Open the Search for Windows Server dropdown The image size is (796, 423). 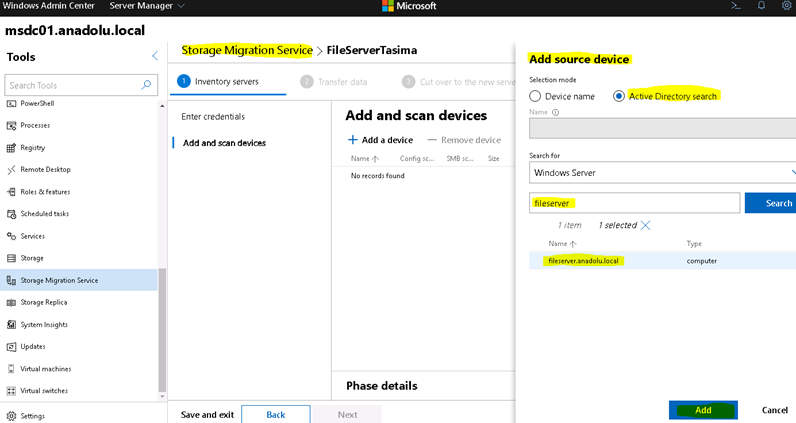[662, 173]
